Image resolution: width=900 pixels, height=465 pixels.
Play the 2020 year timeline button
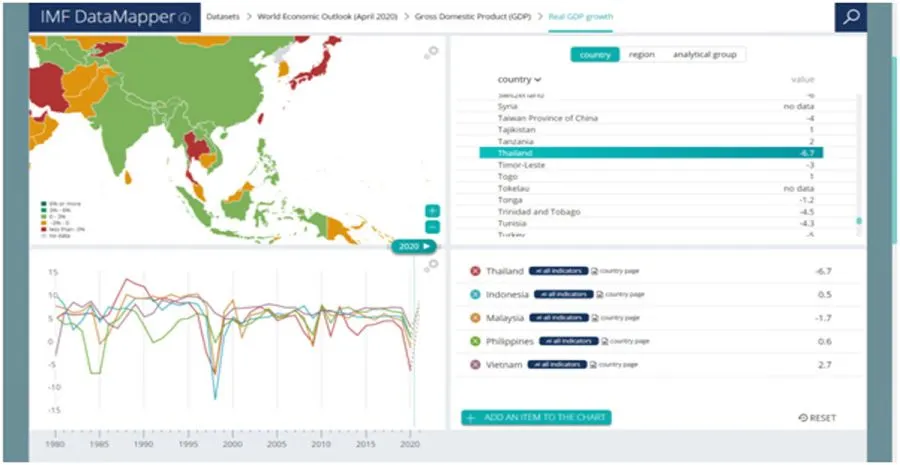tap(414, 246)
